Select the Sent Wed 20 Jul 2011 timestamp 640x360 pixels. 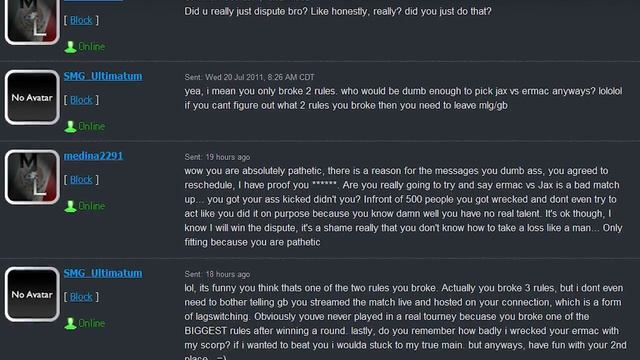(x=249, y=77)
